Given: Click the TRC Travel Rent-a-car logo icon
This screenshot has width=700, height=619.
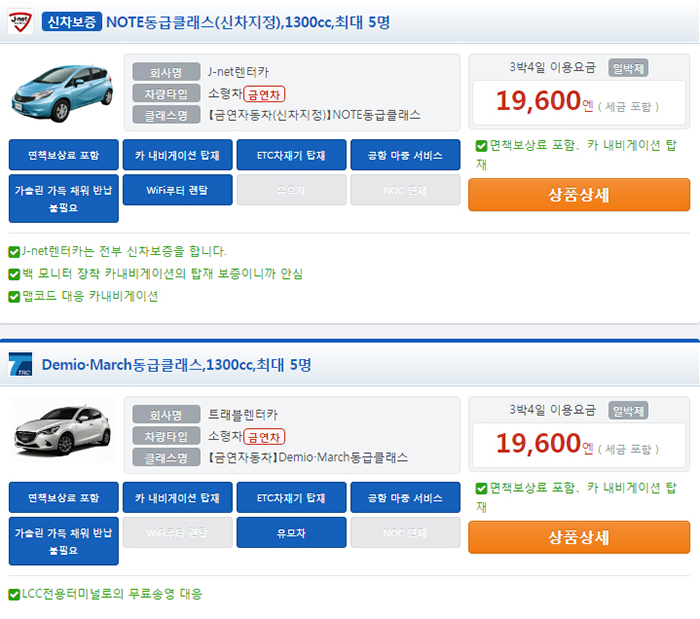Looking at the screenshot, I should click(x=20, y=364).
